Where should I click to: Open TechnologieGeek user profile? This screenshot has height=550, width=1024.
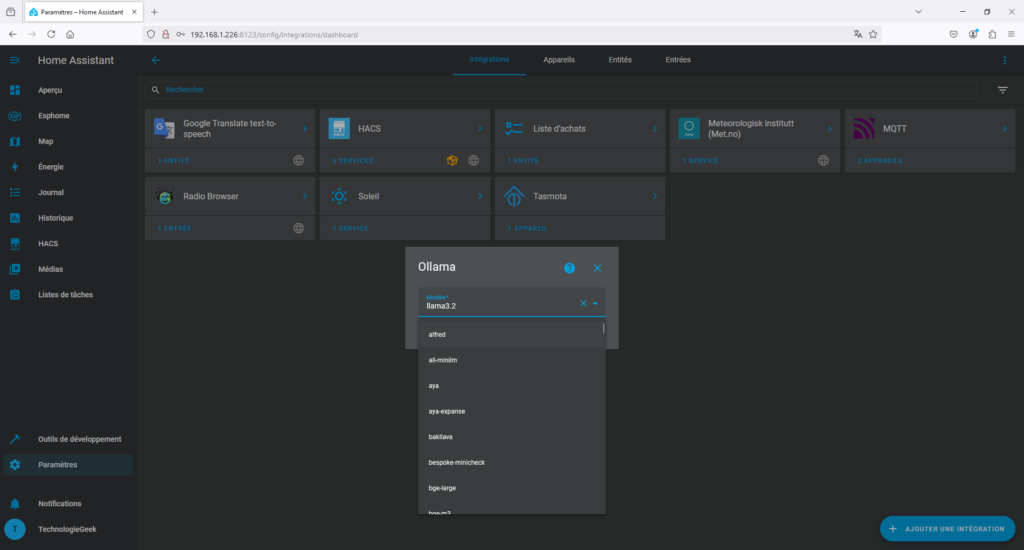(68, 529)
